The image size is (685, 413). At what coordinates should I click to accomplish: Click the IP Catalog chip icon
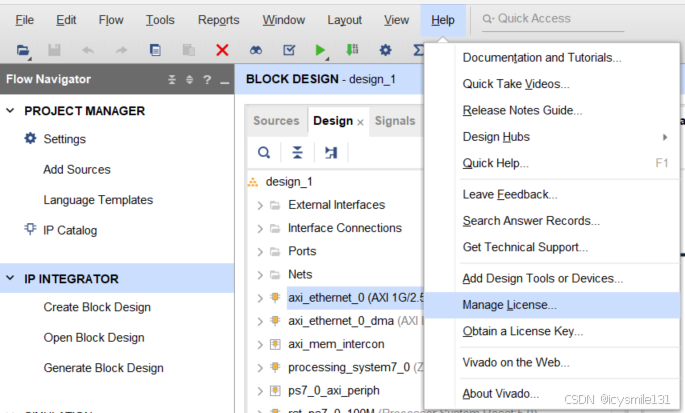30,229
